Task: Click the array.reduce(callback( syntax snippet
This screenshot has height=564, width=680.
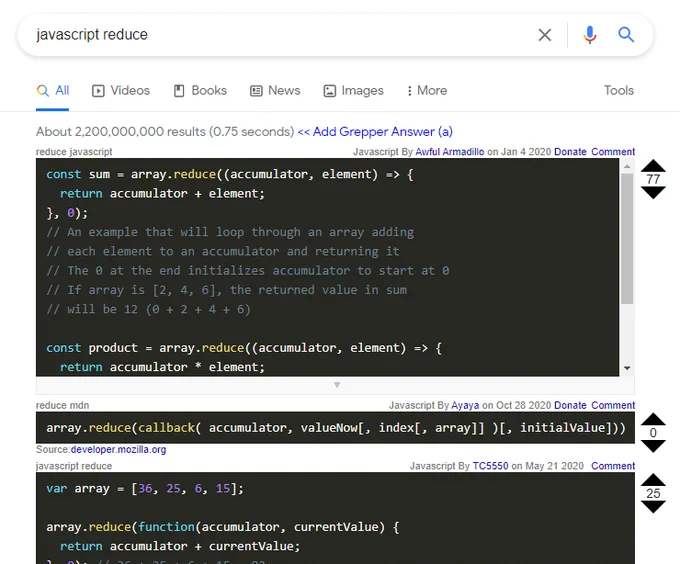Action: click(x=336, y=428)
